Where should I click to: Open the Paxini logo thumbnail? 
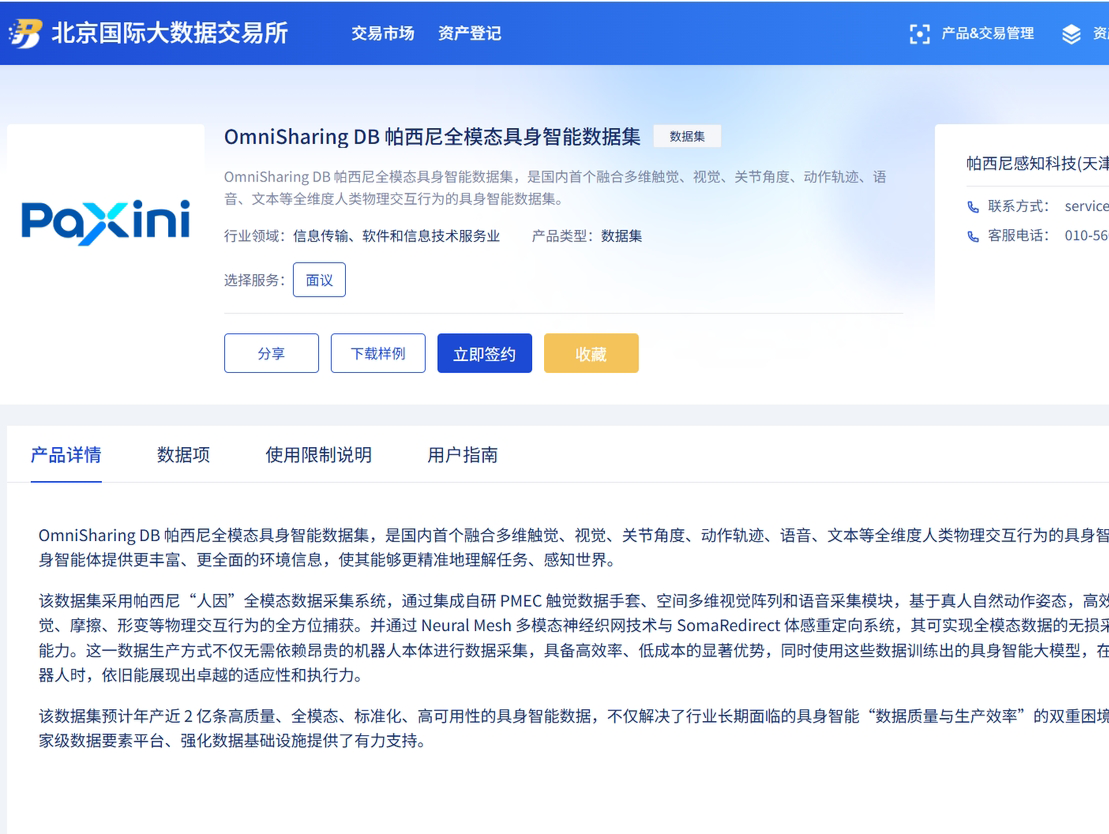click(106, 221)
